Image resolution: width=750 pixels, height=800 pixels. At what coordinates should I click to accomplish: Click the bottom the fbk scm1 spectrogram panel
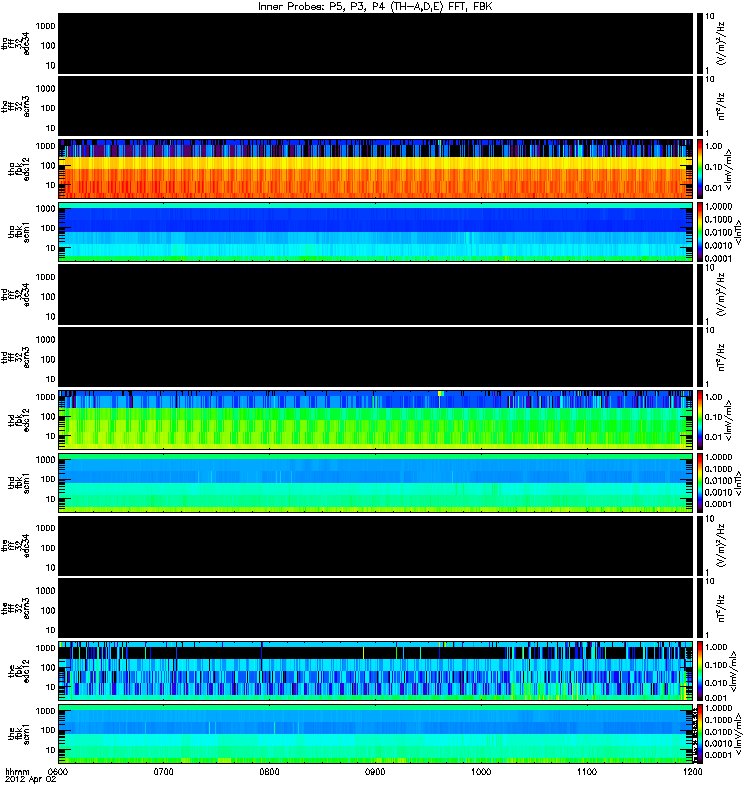pyautogui.click(x=376, y=734)
